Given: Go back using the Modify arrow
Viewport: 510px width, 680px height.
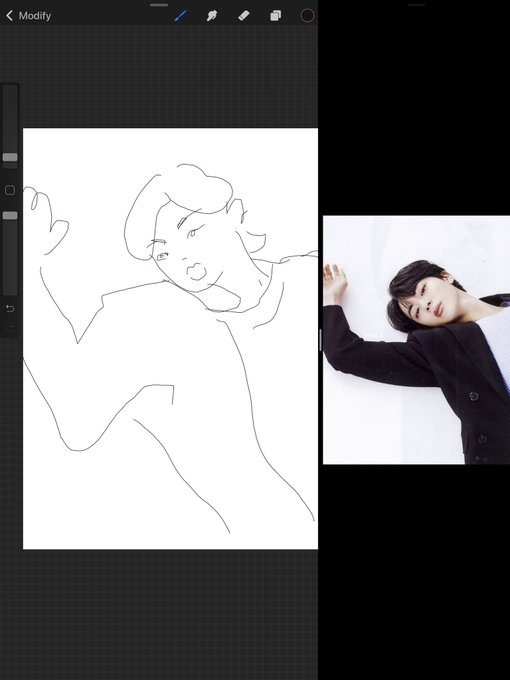Looking at the screenshot, I should click(x=9, y=16).
